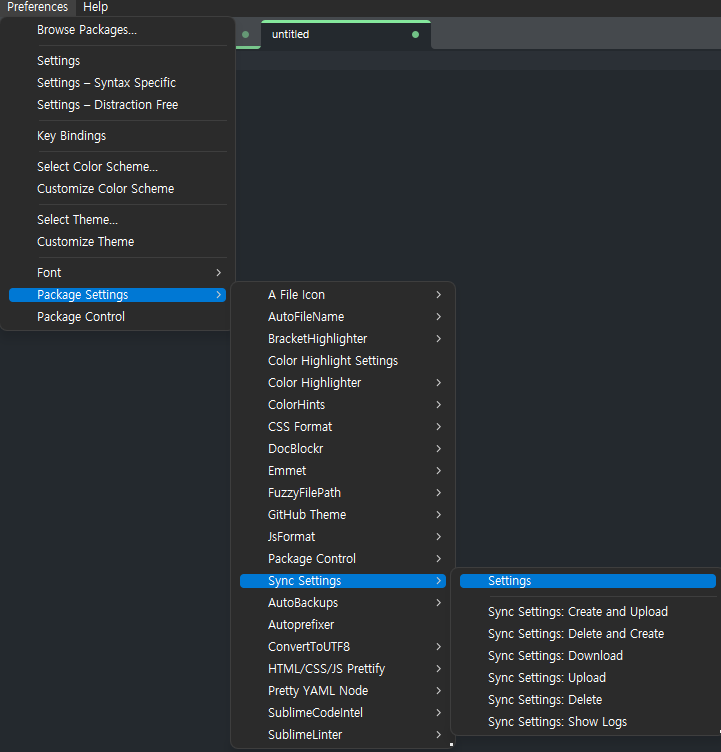Run Sync Settings: Download
This screenshot has width=721, height=752.
click(x=588, y=657)
